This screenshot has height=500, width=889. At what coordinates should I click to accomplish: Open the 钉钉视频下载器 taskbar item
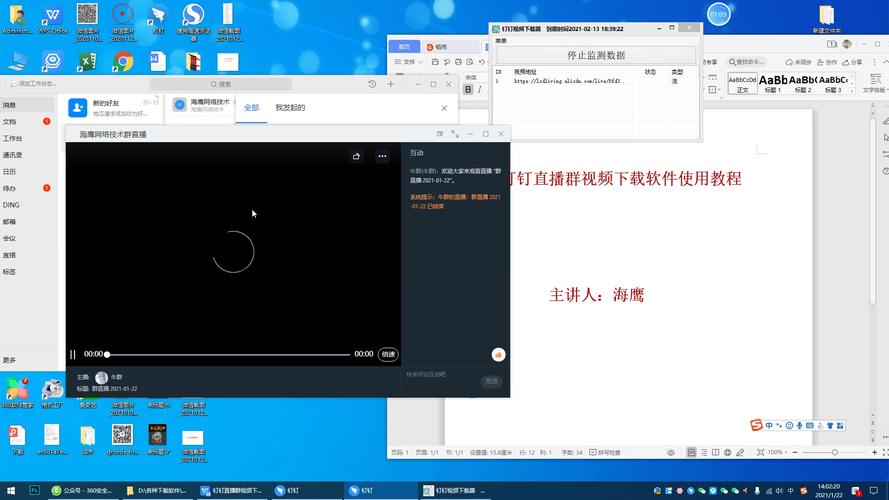coord(455,490)
